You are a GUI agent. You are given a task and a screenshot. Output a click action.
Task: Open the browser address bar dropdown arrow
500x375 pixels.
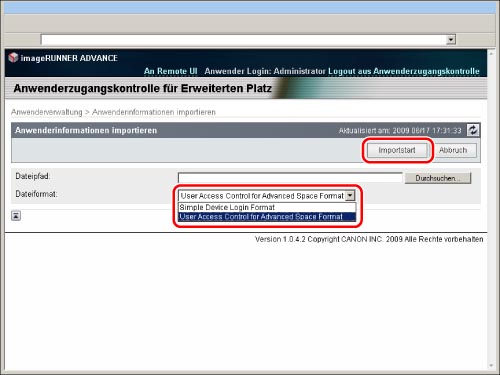coord(451,39)
